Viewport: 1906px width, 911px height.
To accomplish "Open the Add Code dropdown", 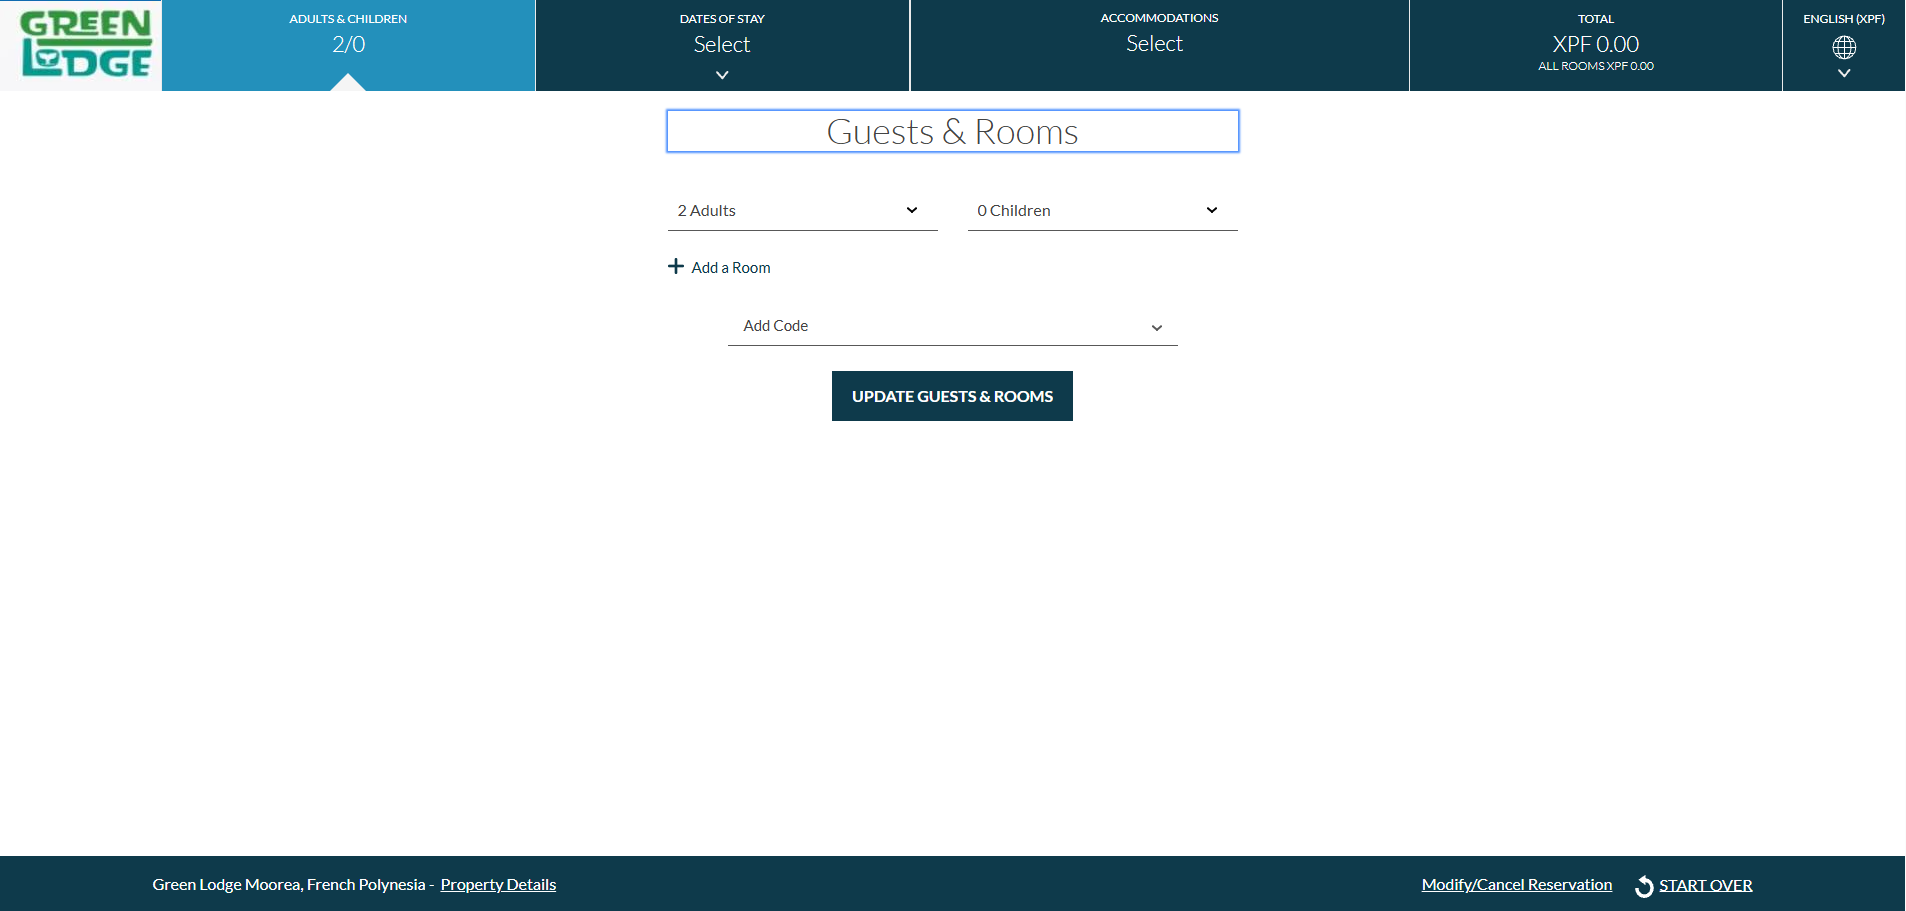I will (951, 326).
